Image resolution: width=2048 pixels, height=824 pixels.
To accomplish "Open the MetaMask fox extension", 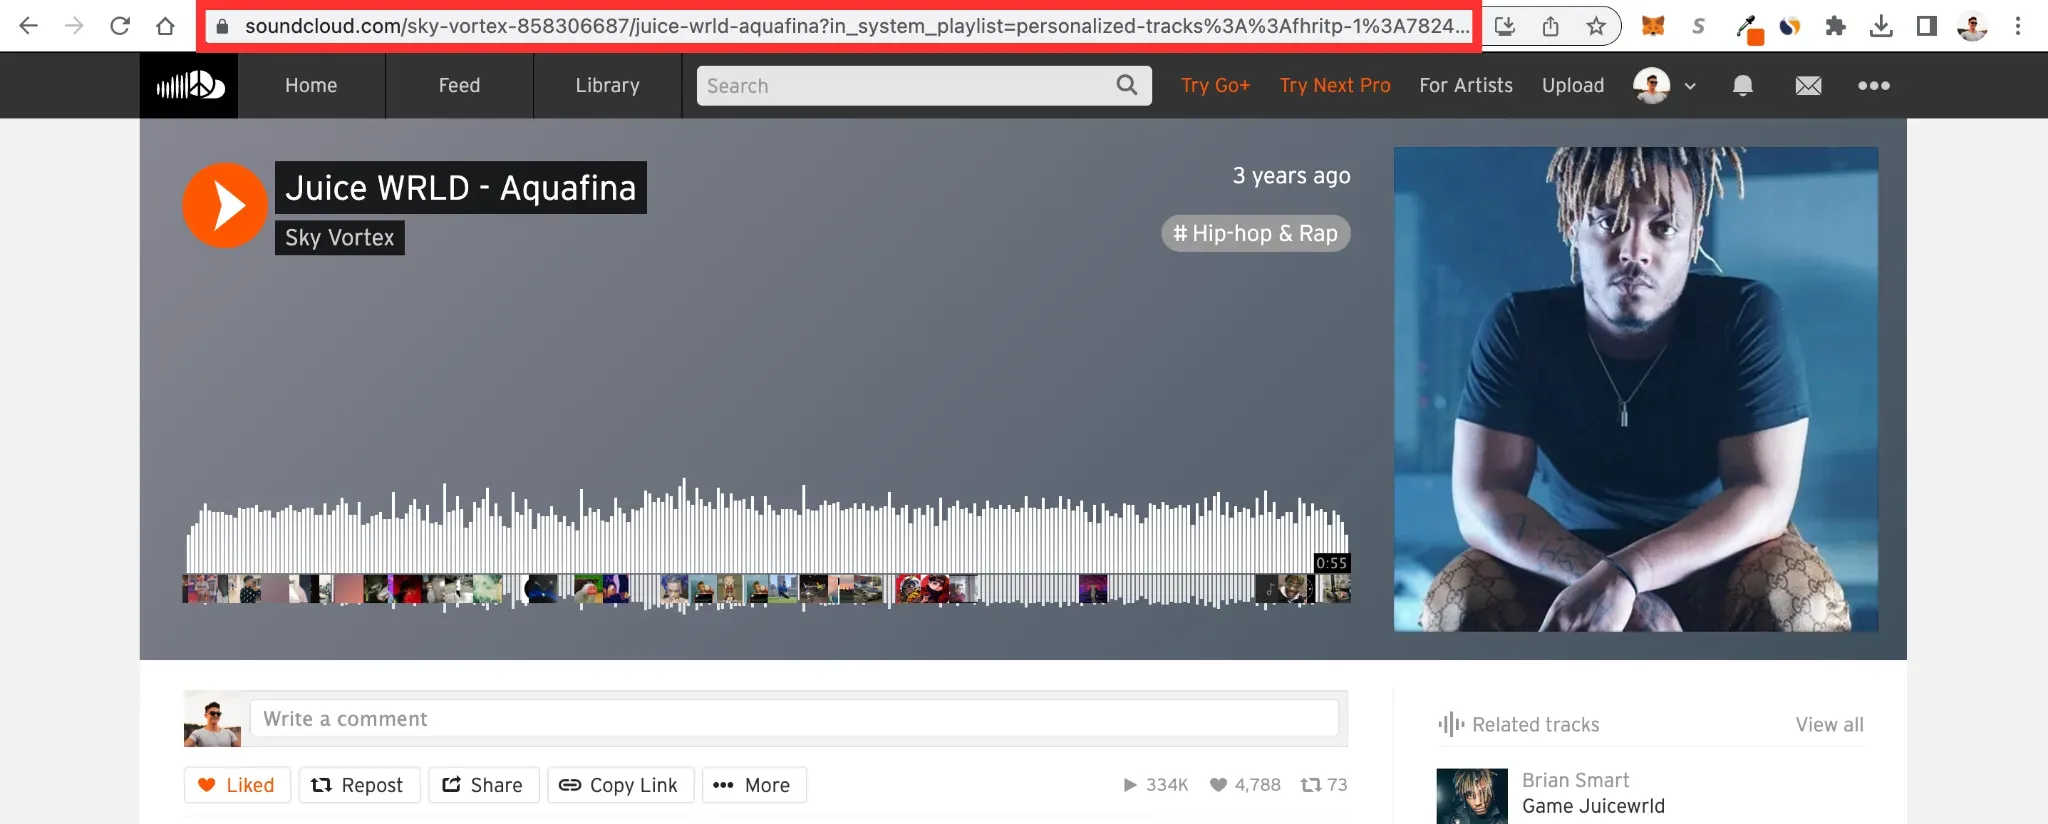I will (1653, 26).
